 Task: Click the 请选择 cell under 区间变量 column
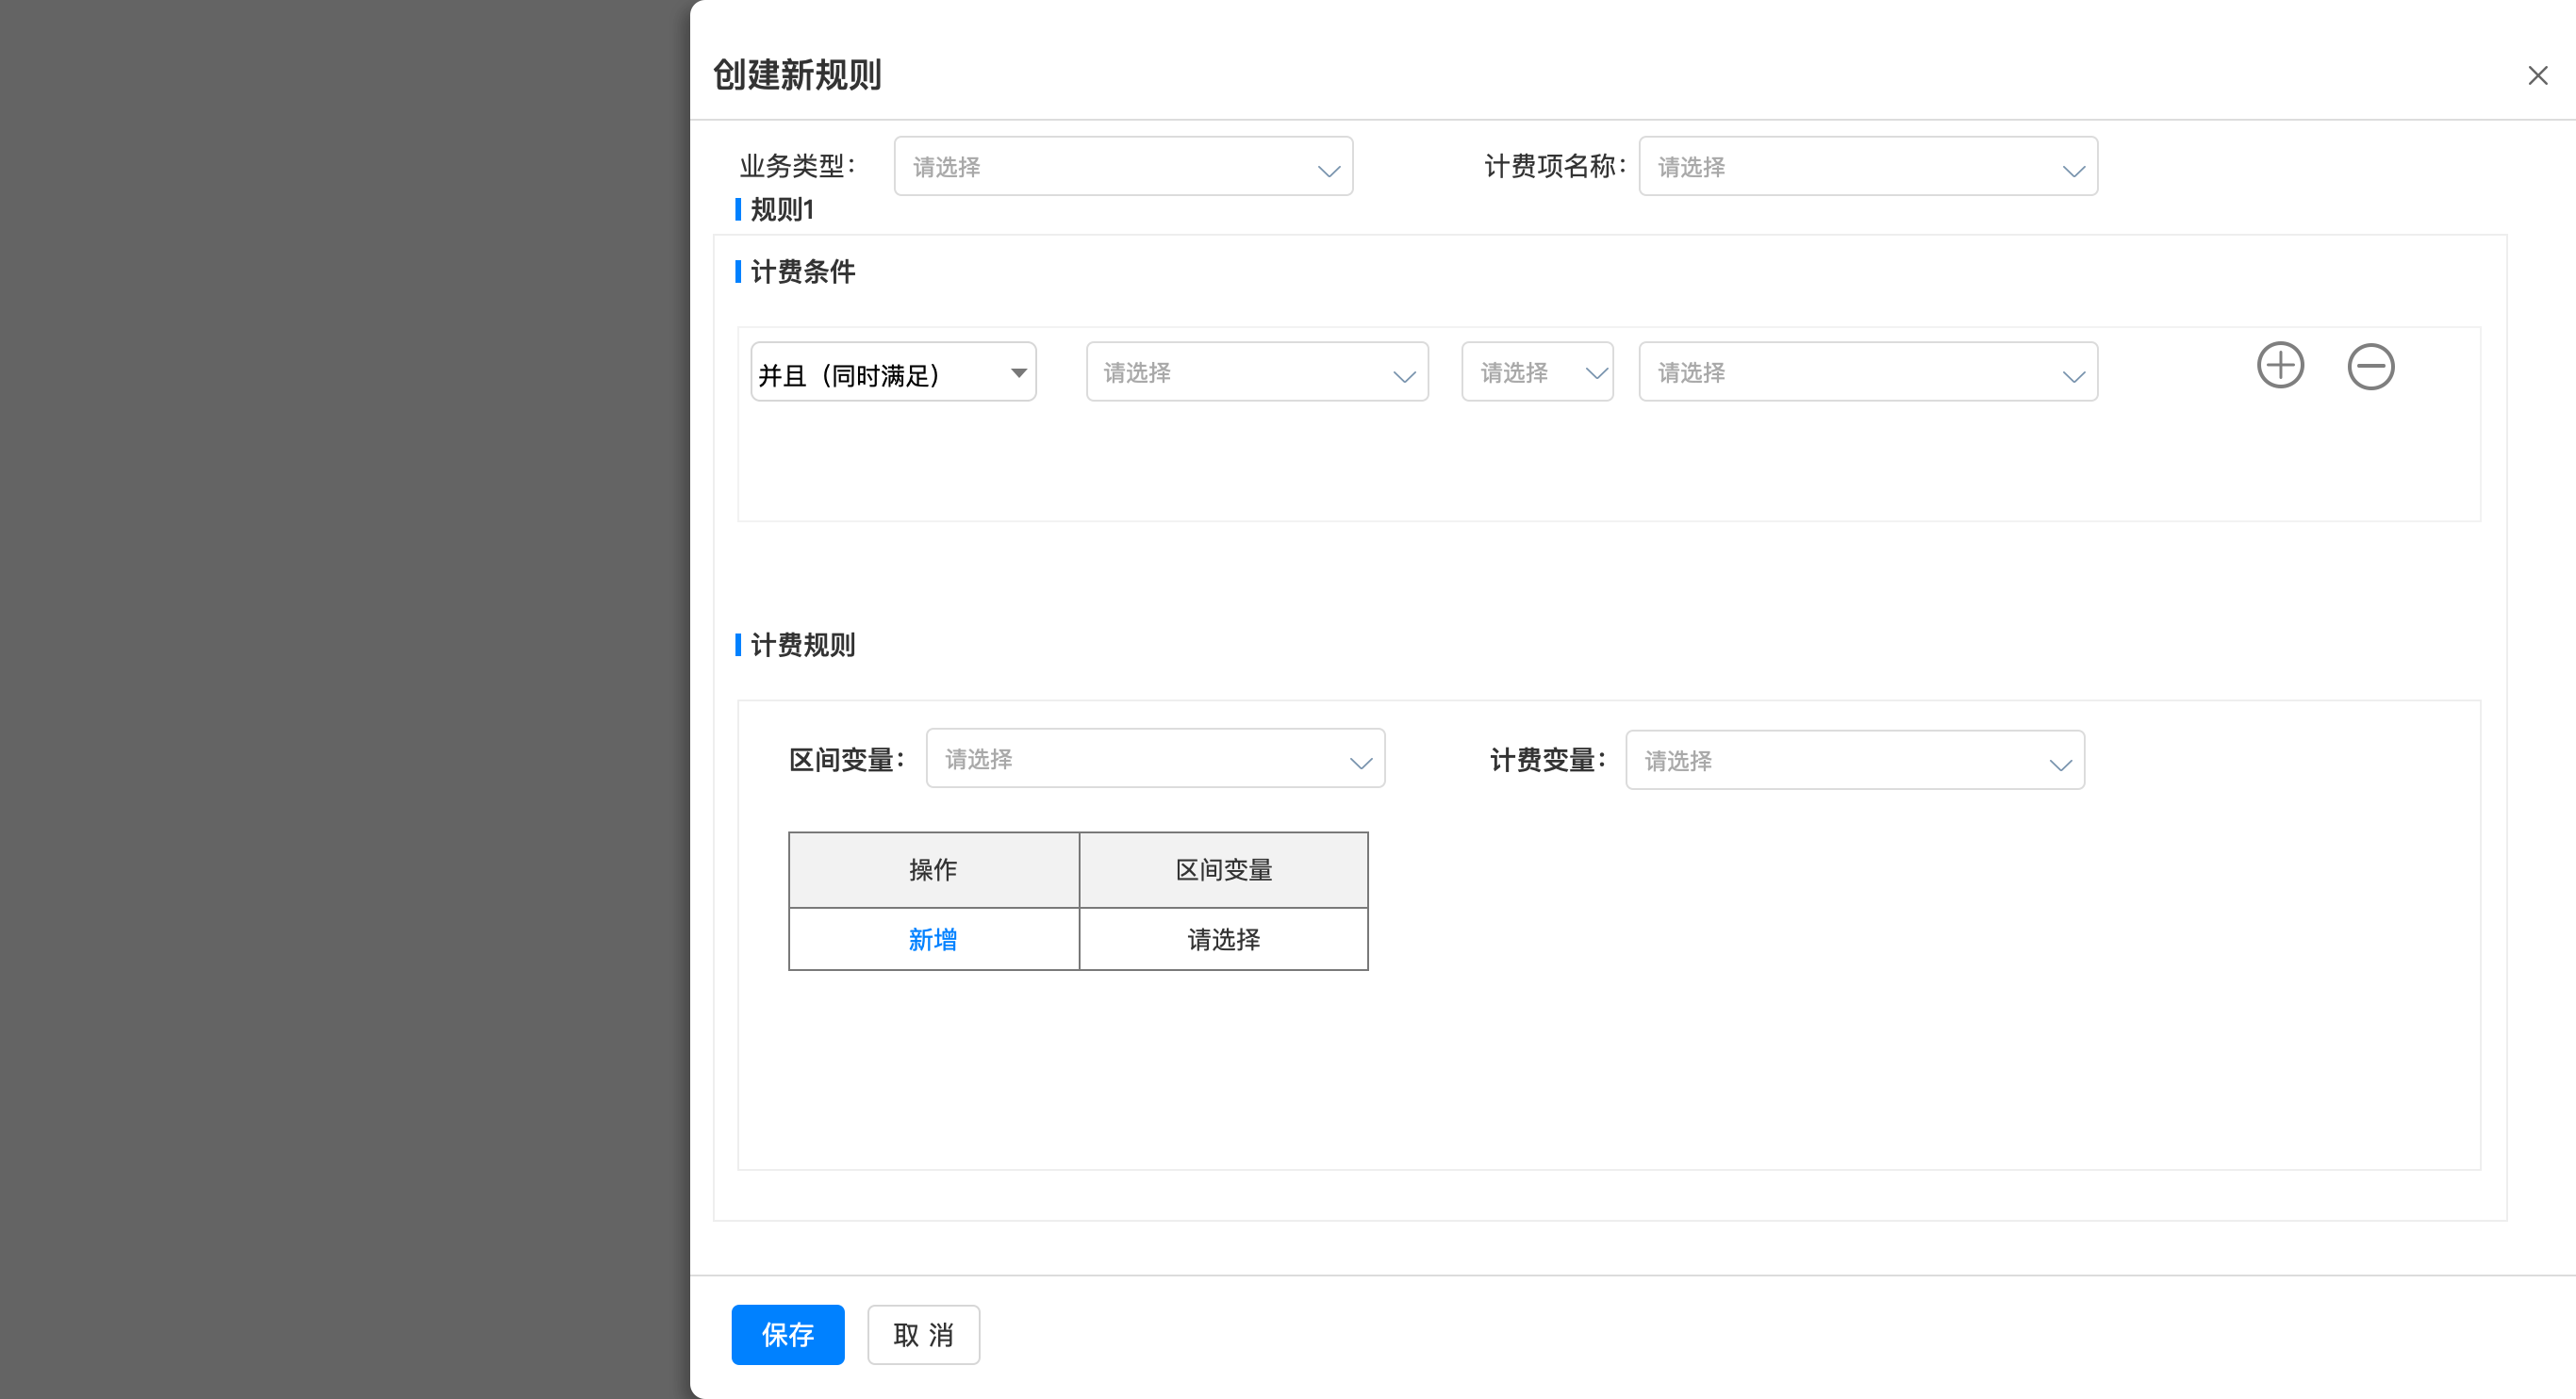pos(1223,939)
